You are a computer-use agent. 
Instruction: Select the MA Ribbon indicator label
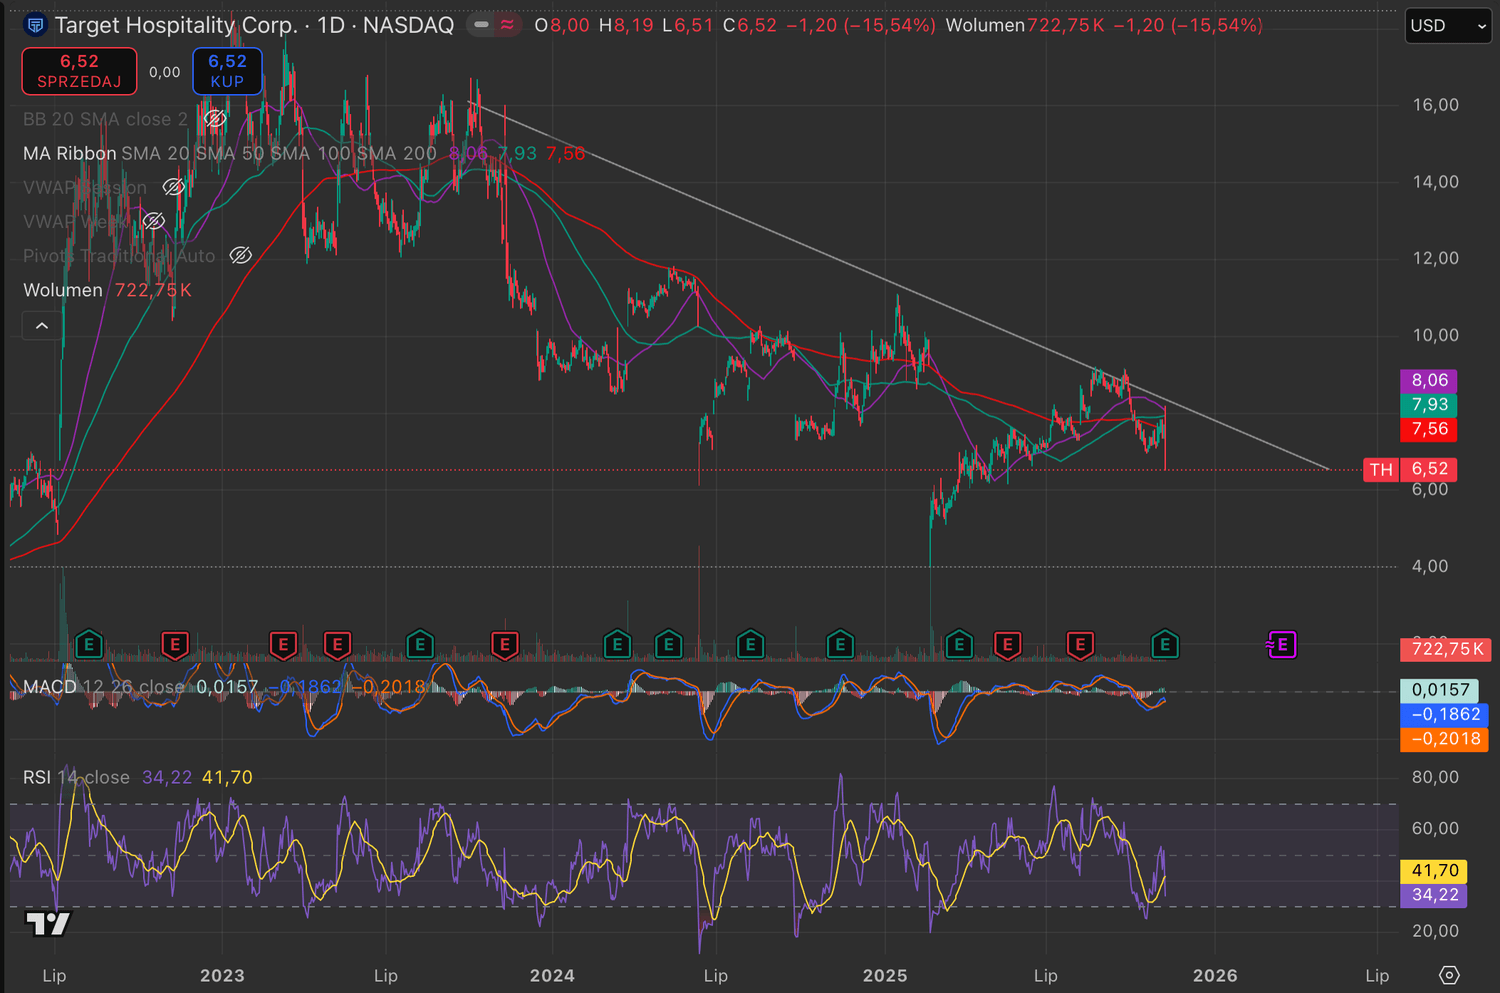coord(69,154)
